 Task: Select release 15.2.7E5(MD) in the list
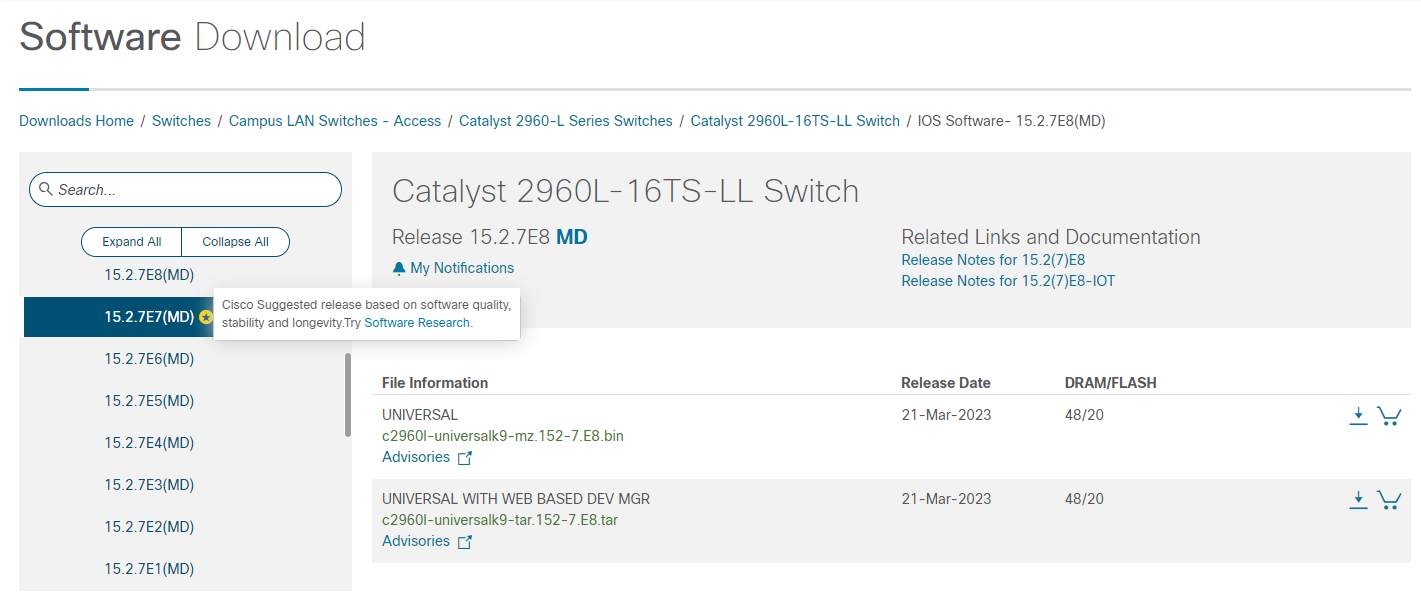[x=149, y=401]
